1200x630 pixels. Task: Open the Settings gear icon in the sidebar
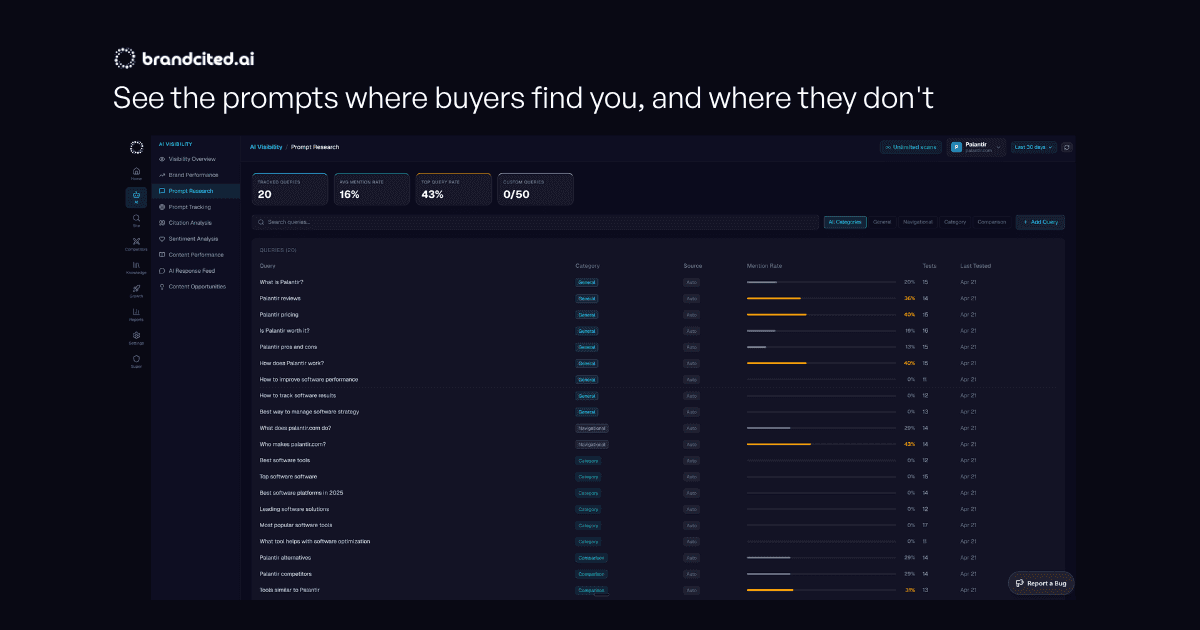click(x=136, y=338)
